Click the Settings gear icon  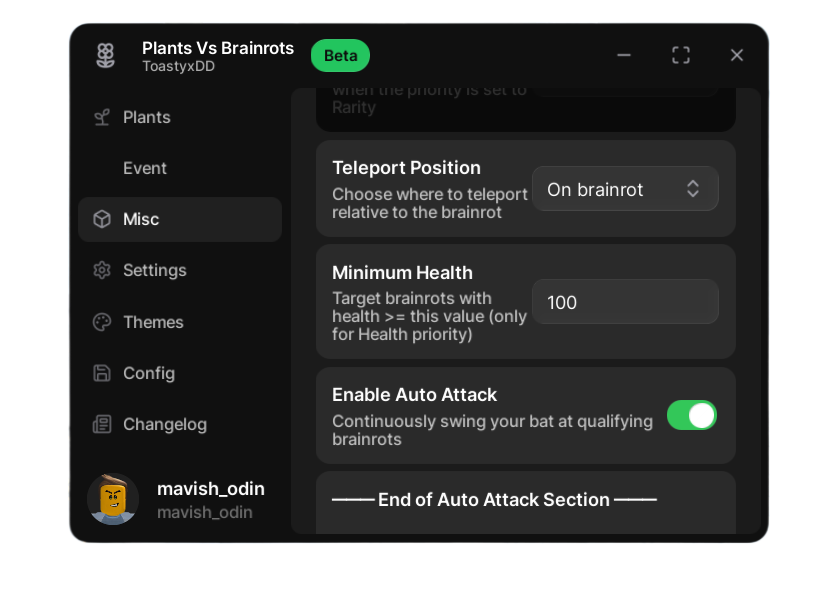click(x=102, y=270)
